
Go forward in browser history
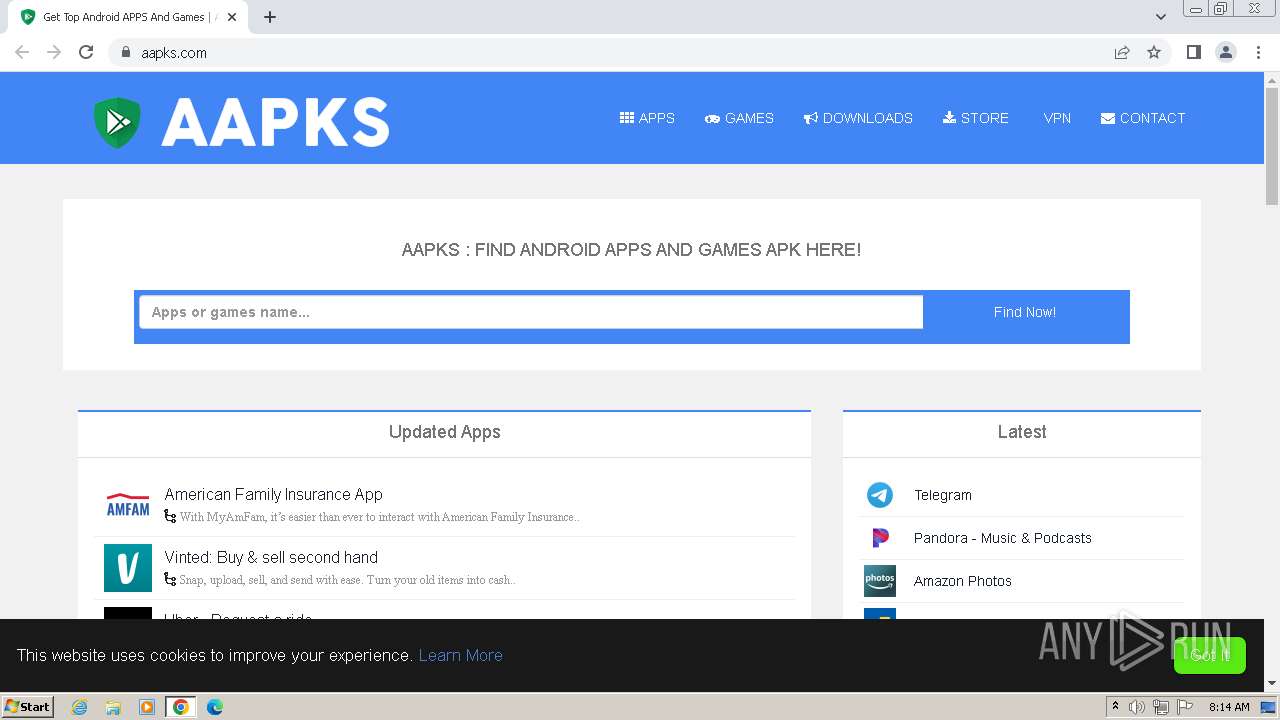pyautogui.click(x=54, y=52)
